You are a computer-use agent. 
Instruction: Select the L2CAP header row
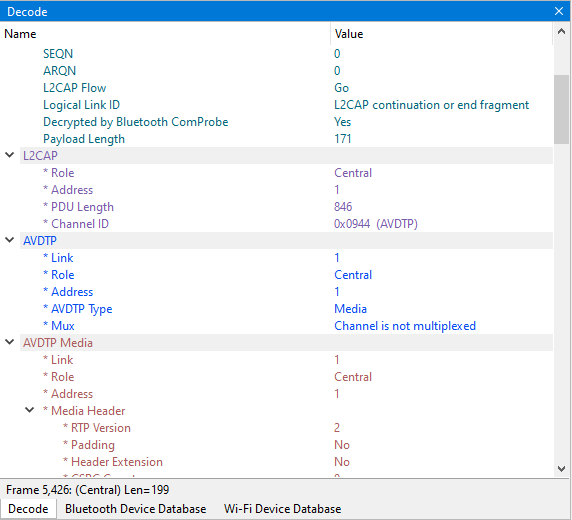(x=286, y=155)
